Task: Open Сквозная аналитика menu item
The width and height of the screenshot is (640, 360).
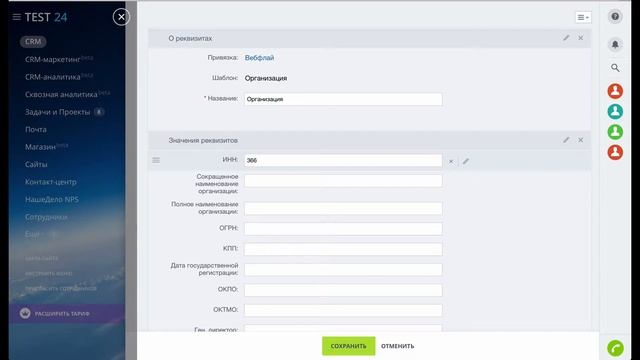Action: click(x=61, y=95)
